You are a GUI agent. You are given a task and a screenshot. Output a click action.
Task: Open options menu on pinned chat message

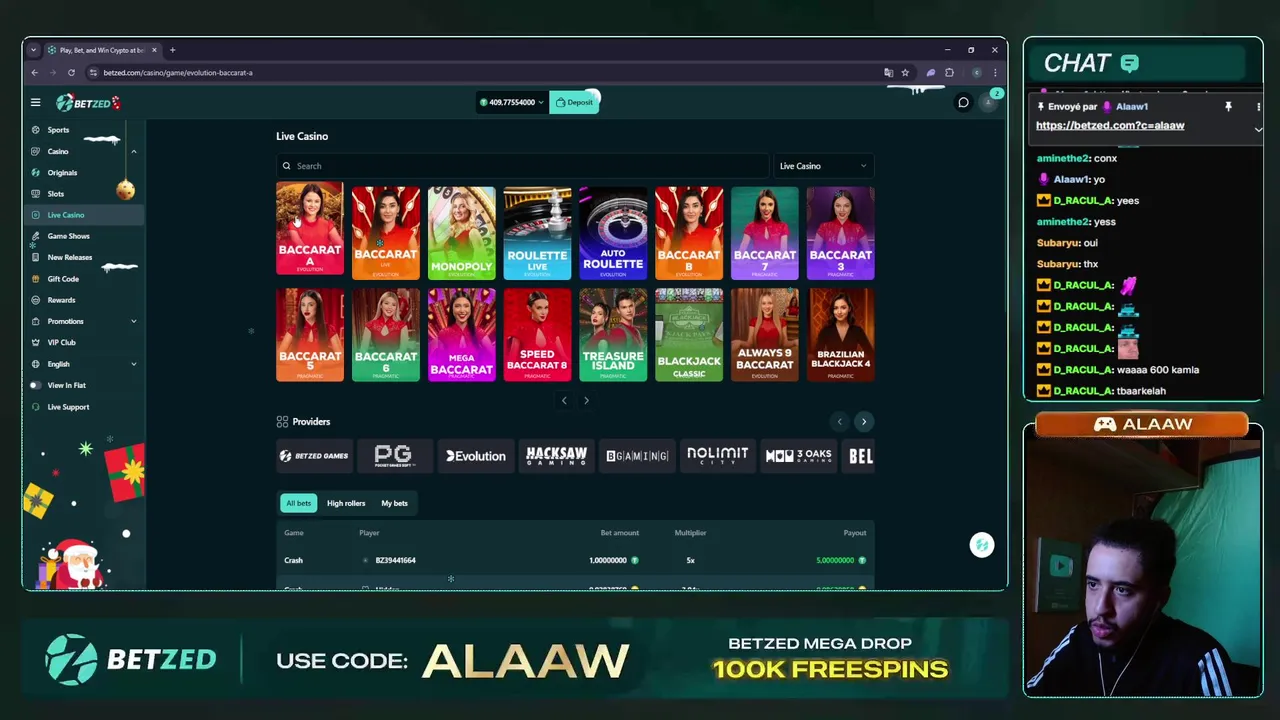1258,106
